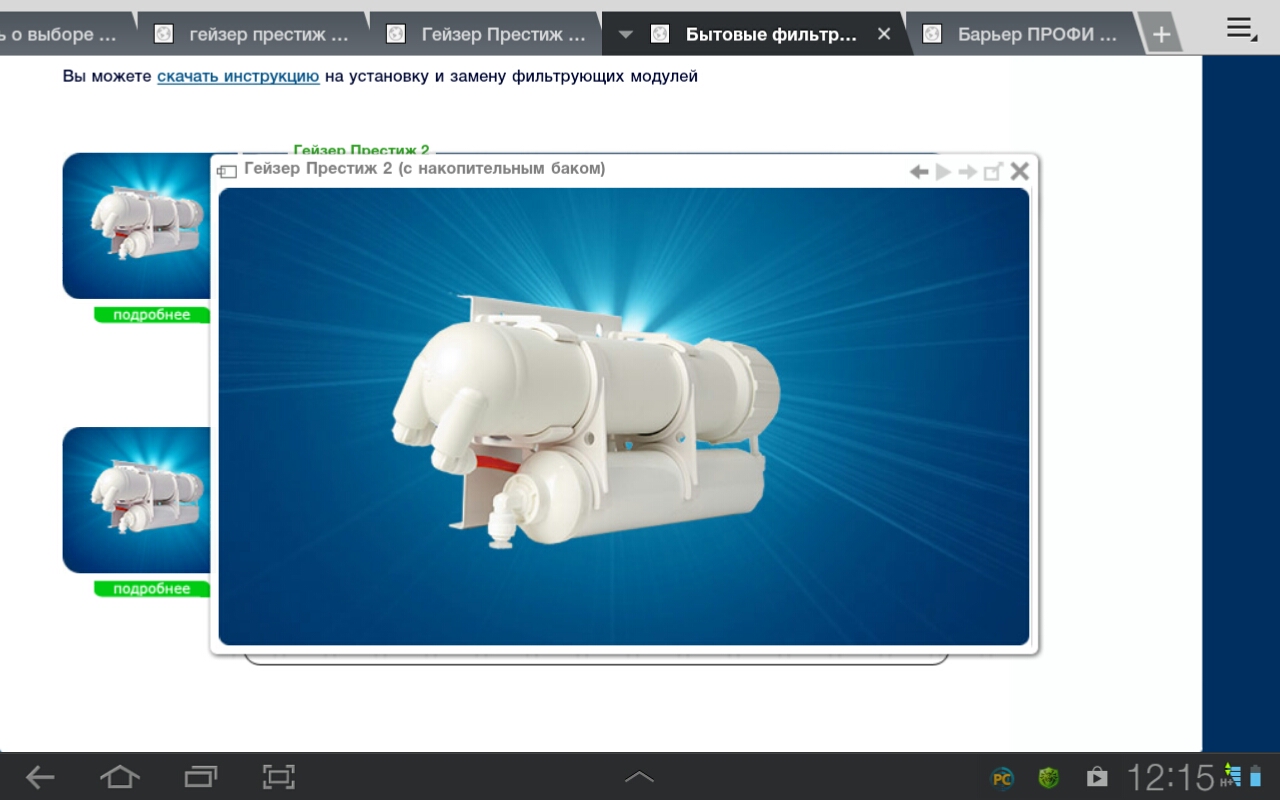
Task: Tap the Android home button
Action: (x=119, y=777)
